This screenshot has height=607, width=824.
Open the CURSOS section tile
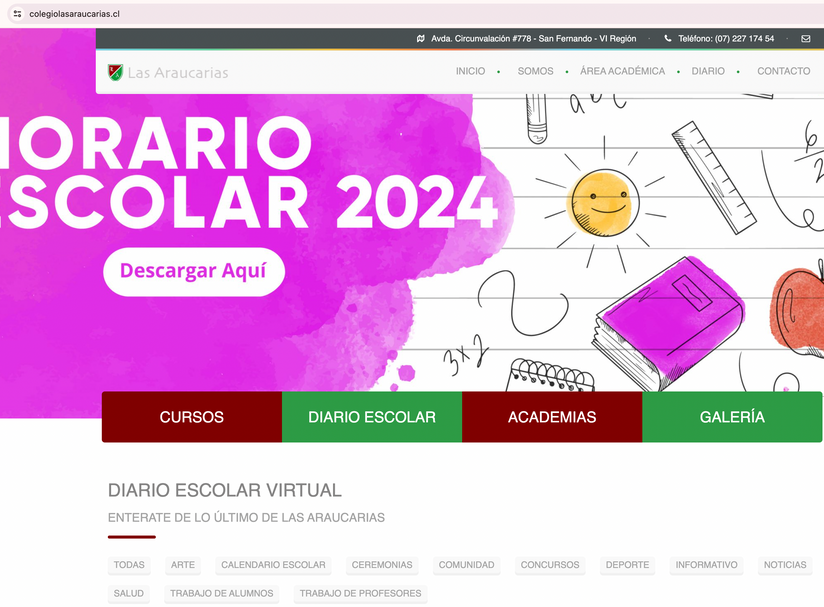[x=192, y=417]
